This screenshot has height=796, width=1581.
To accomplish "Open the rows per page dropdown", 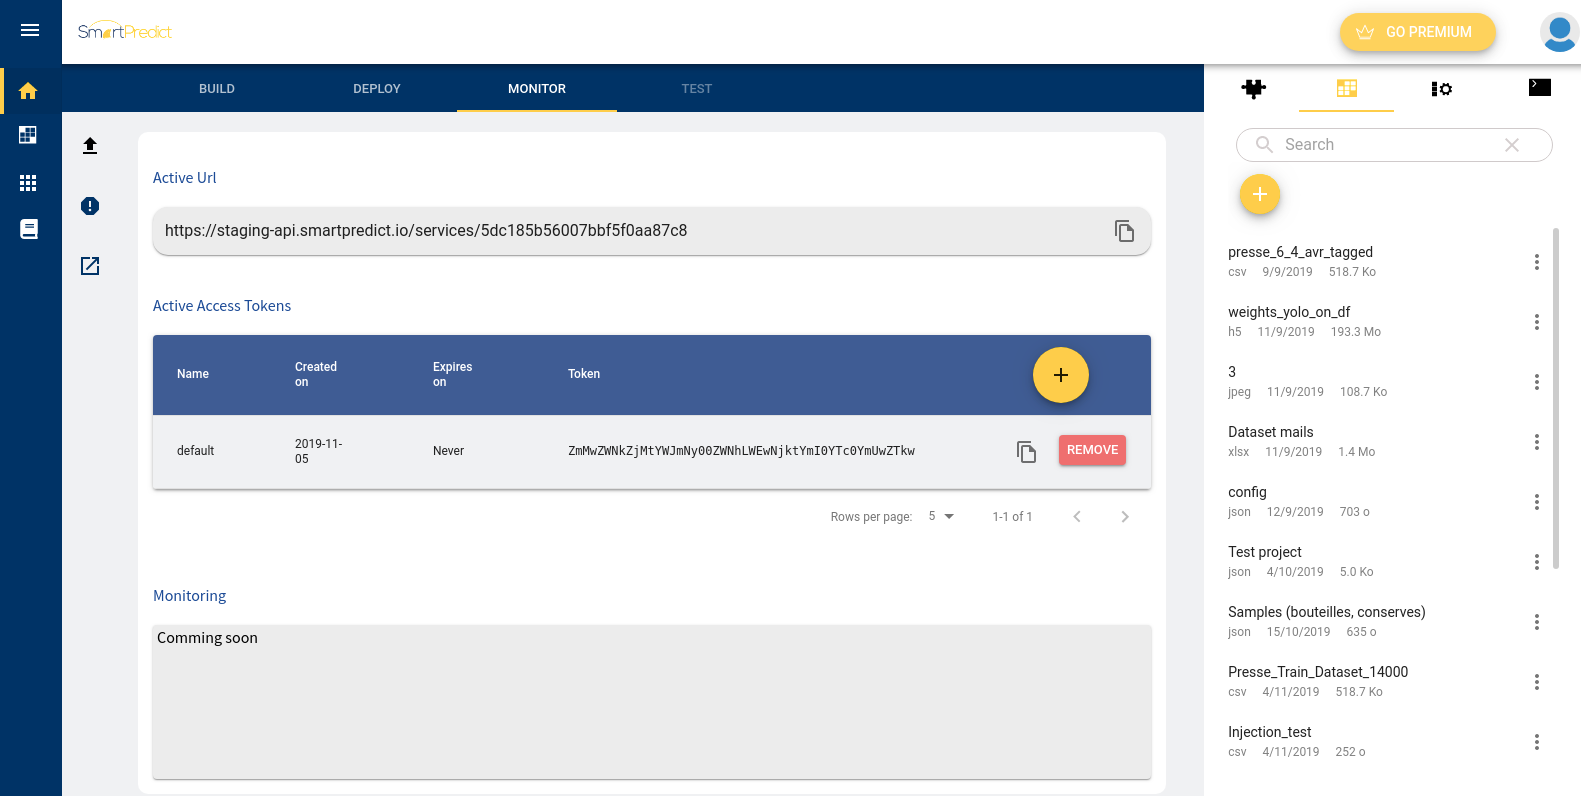I will point(941,516).
